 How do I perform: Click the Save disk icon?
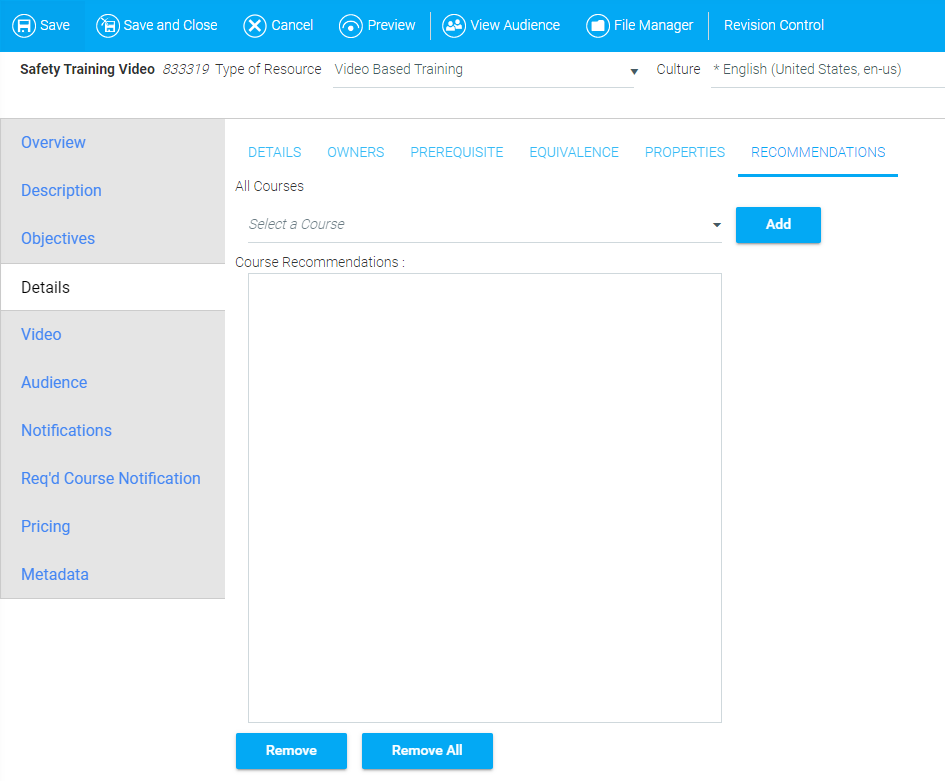[24, 26]
